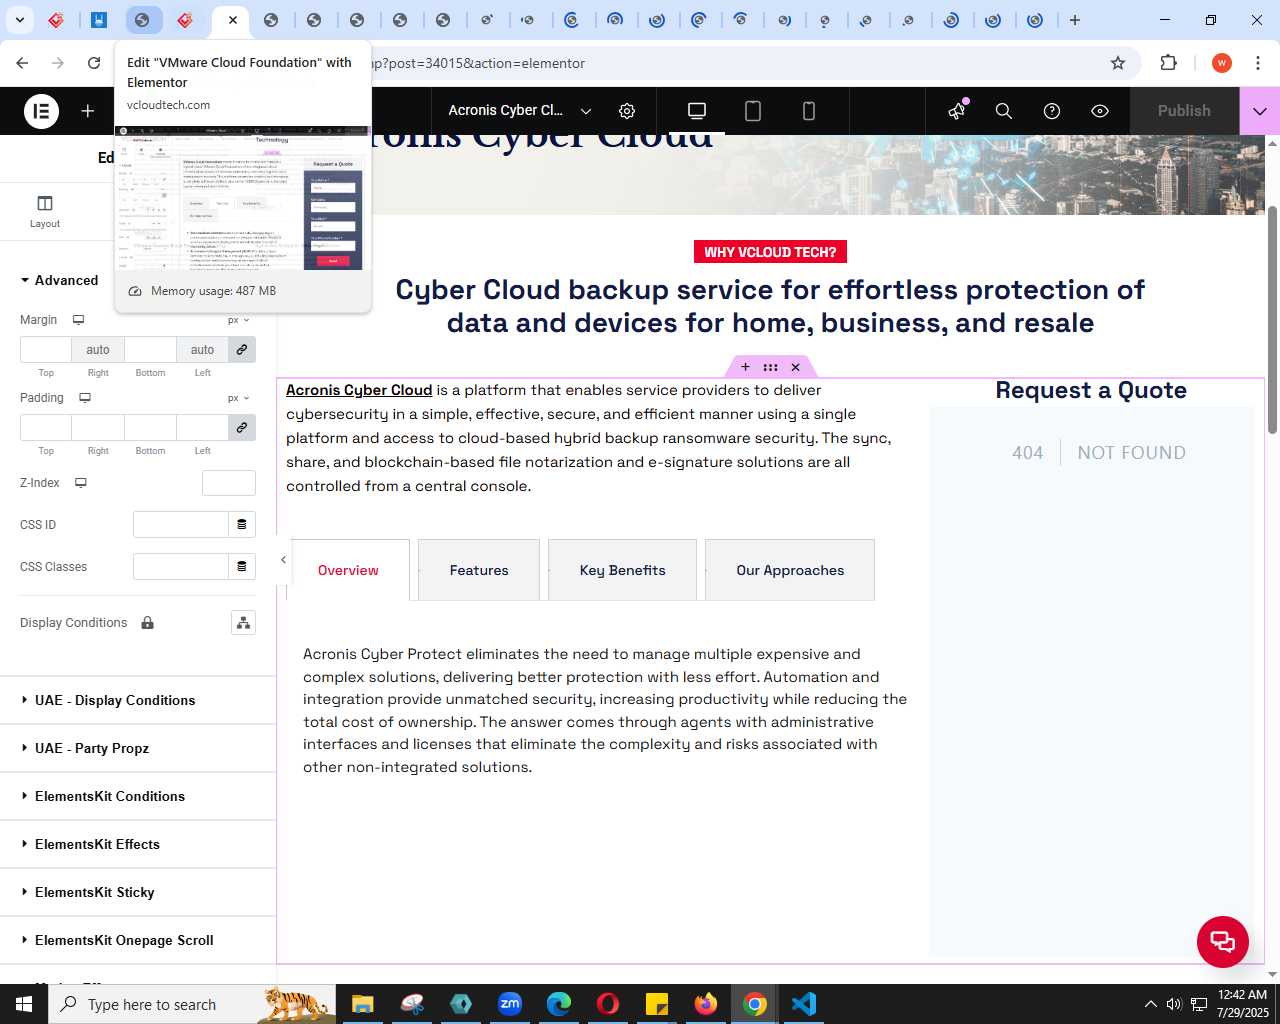Viewport: 1280px width, 1024px height.
Task: Click the page vertical scrollbar thumb
Action: [1273, 320]
